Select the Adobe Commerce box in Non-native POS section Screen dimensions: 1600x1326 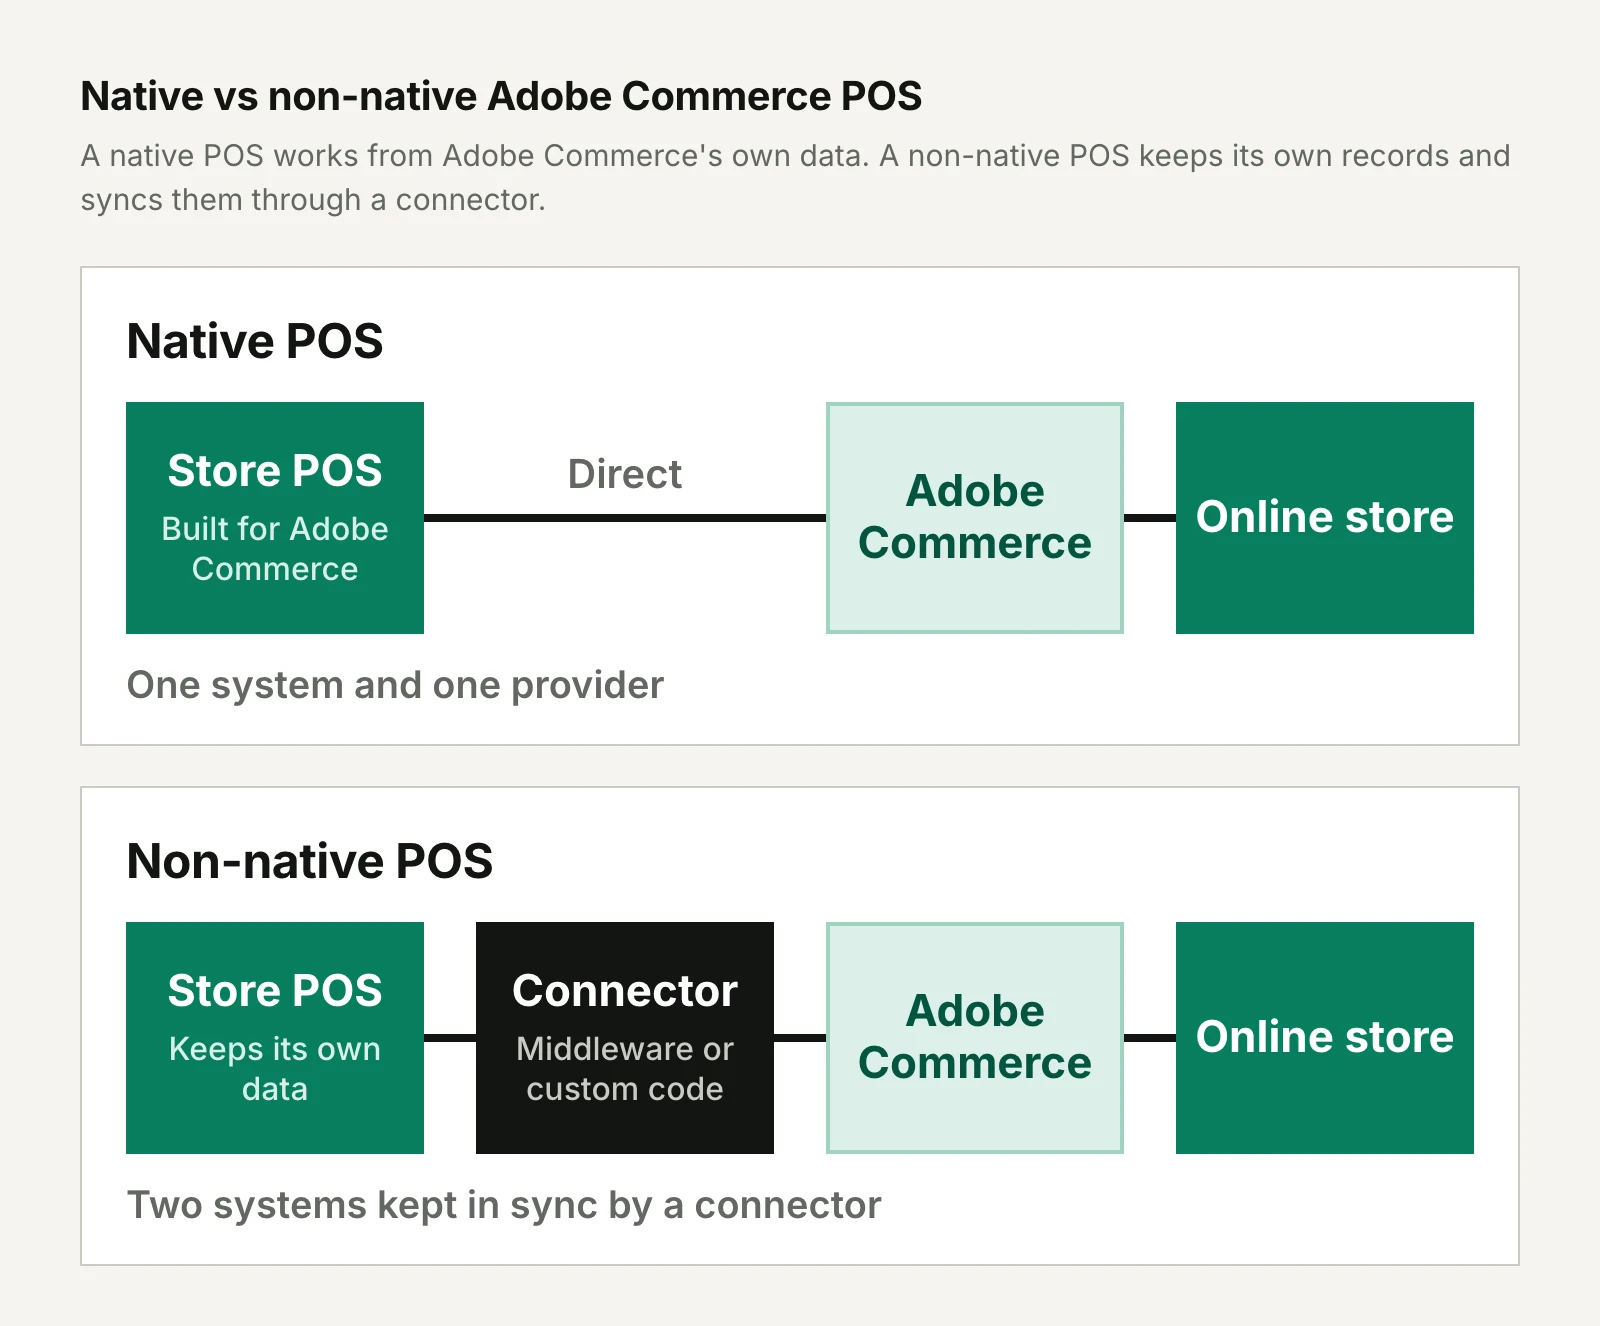975,1038
